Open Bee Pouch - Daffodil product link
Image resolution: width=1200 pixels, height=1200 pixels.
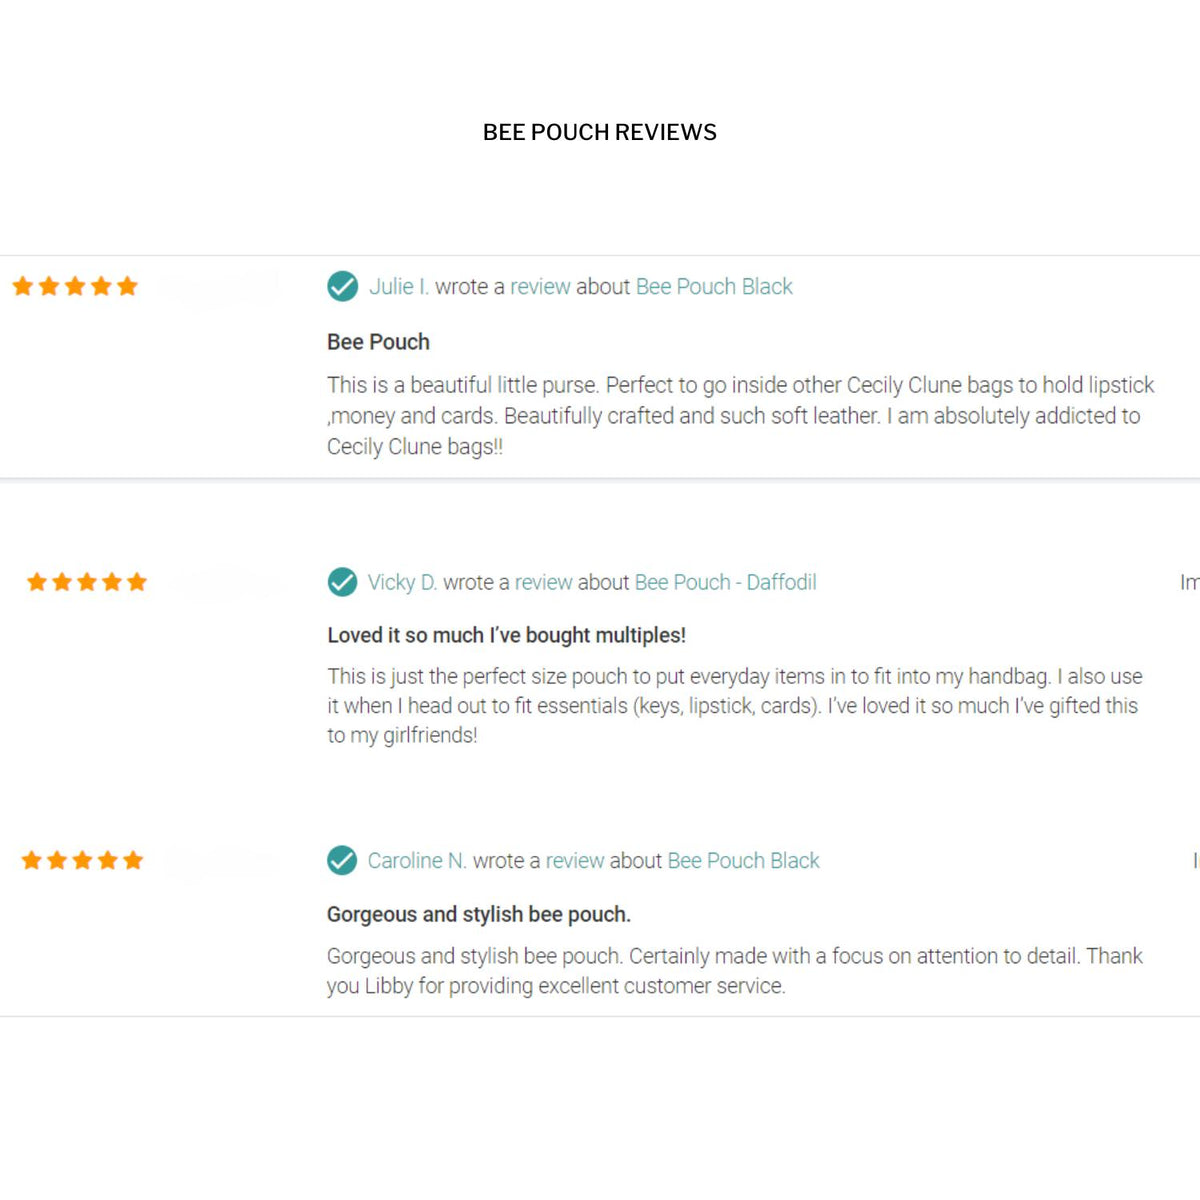click(725, 582)
